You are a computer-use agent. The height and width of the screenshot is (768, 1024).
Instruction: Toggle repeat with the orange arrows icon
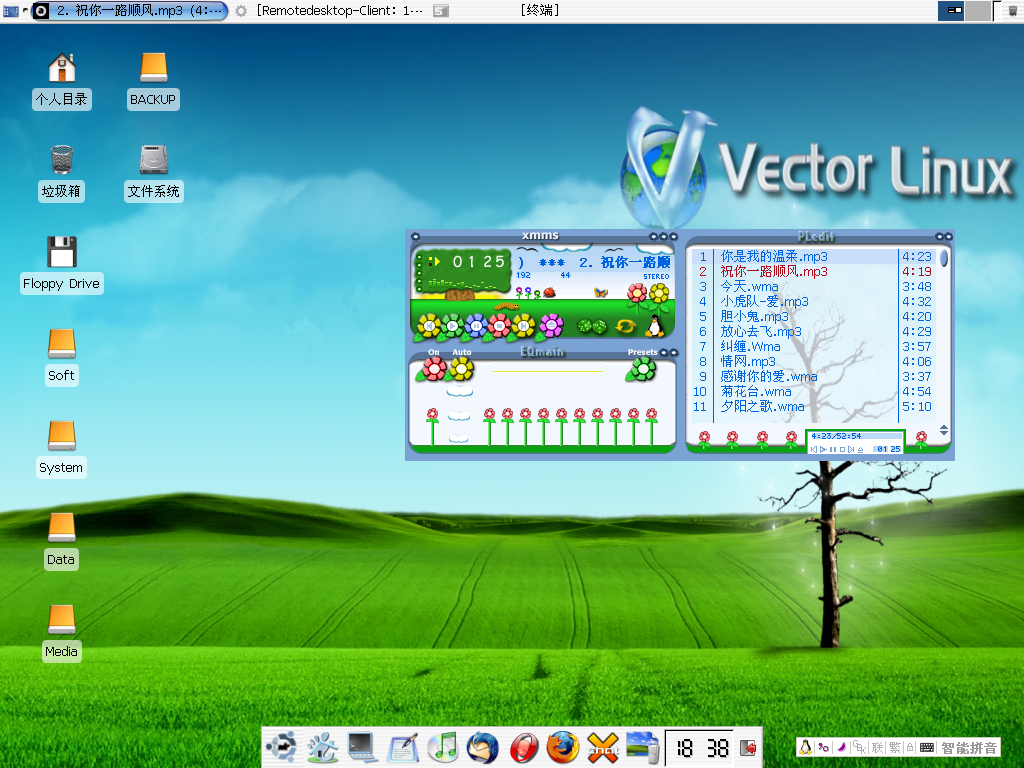(626, 326)
